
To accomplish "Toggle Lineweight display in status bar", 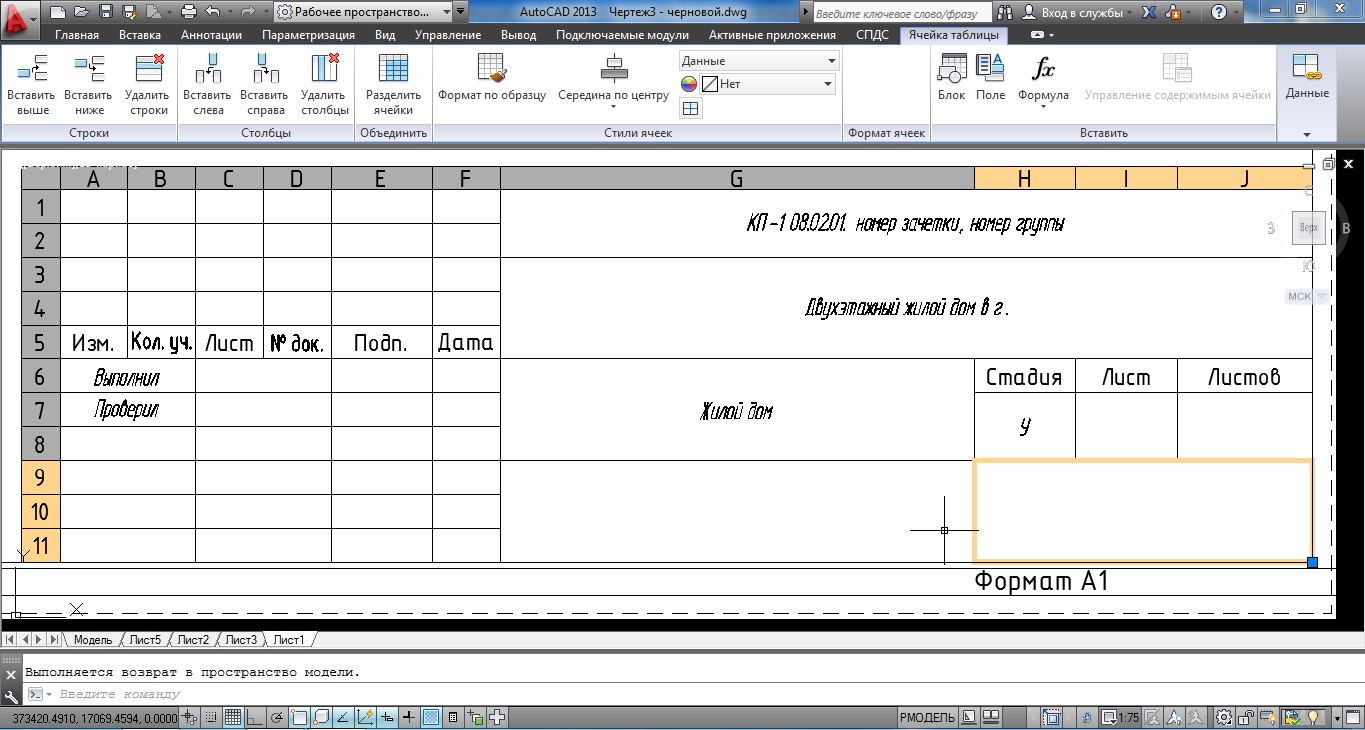I will pos(408,717).
